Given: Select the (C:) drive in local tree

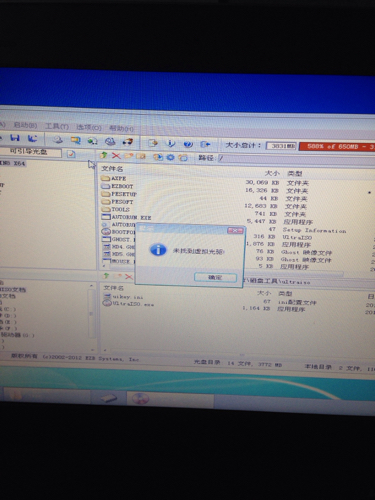Looking at the screenshot, I should click(x=8, y=309).
